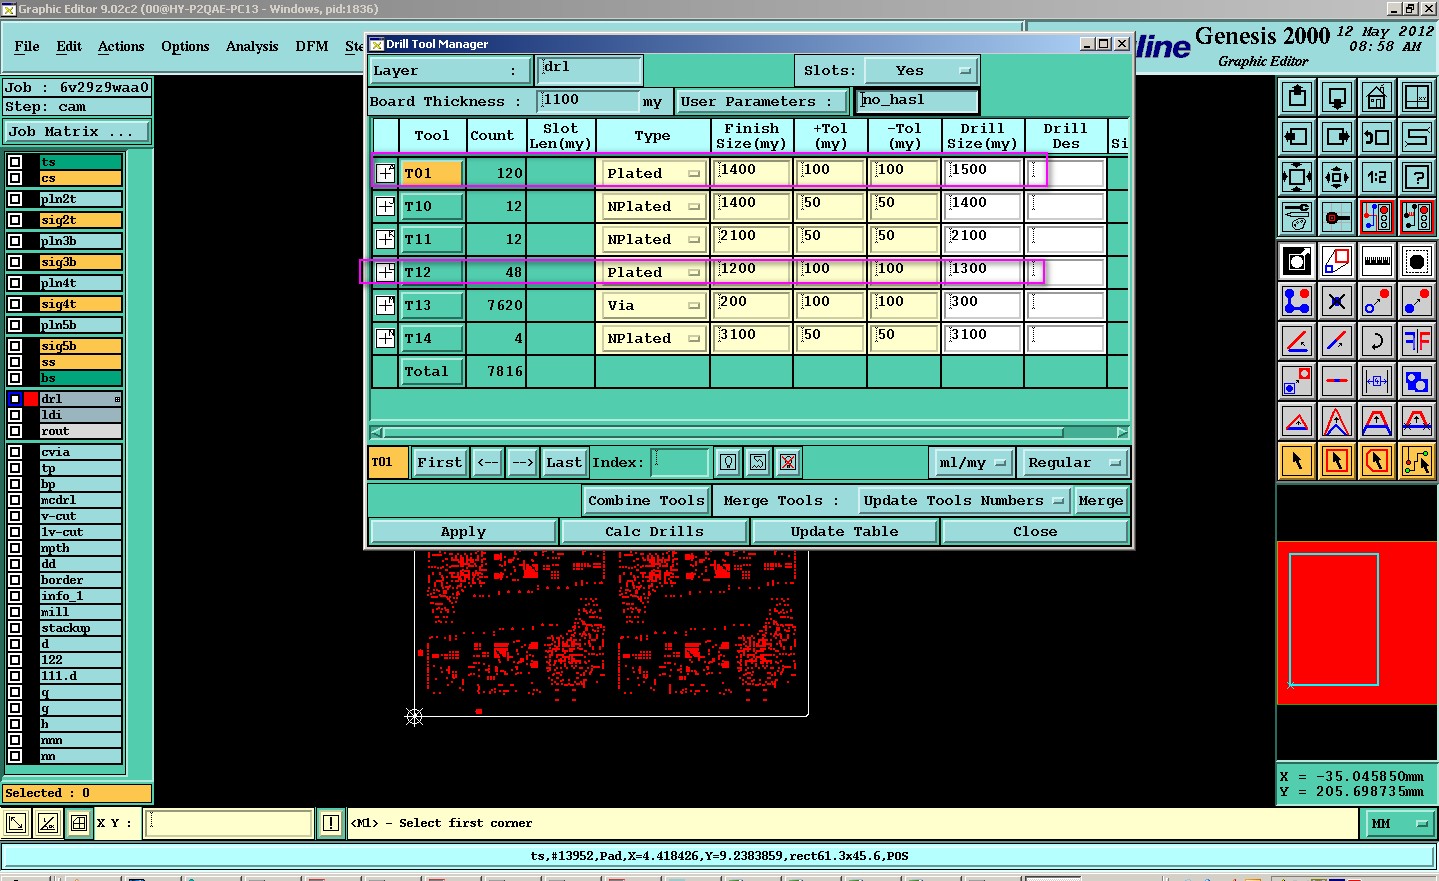Open the Type dropdown for tool T01
Screen dimensions: 1439x881
point(653,173)
